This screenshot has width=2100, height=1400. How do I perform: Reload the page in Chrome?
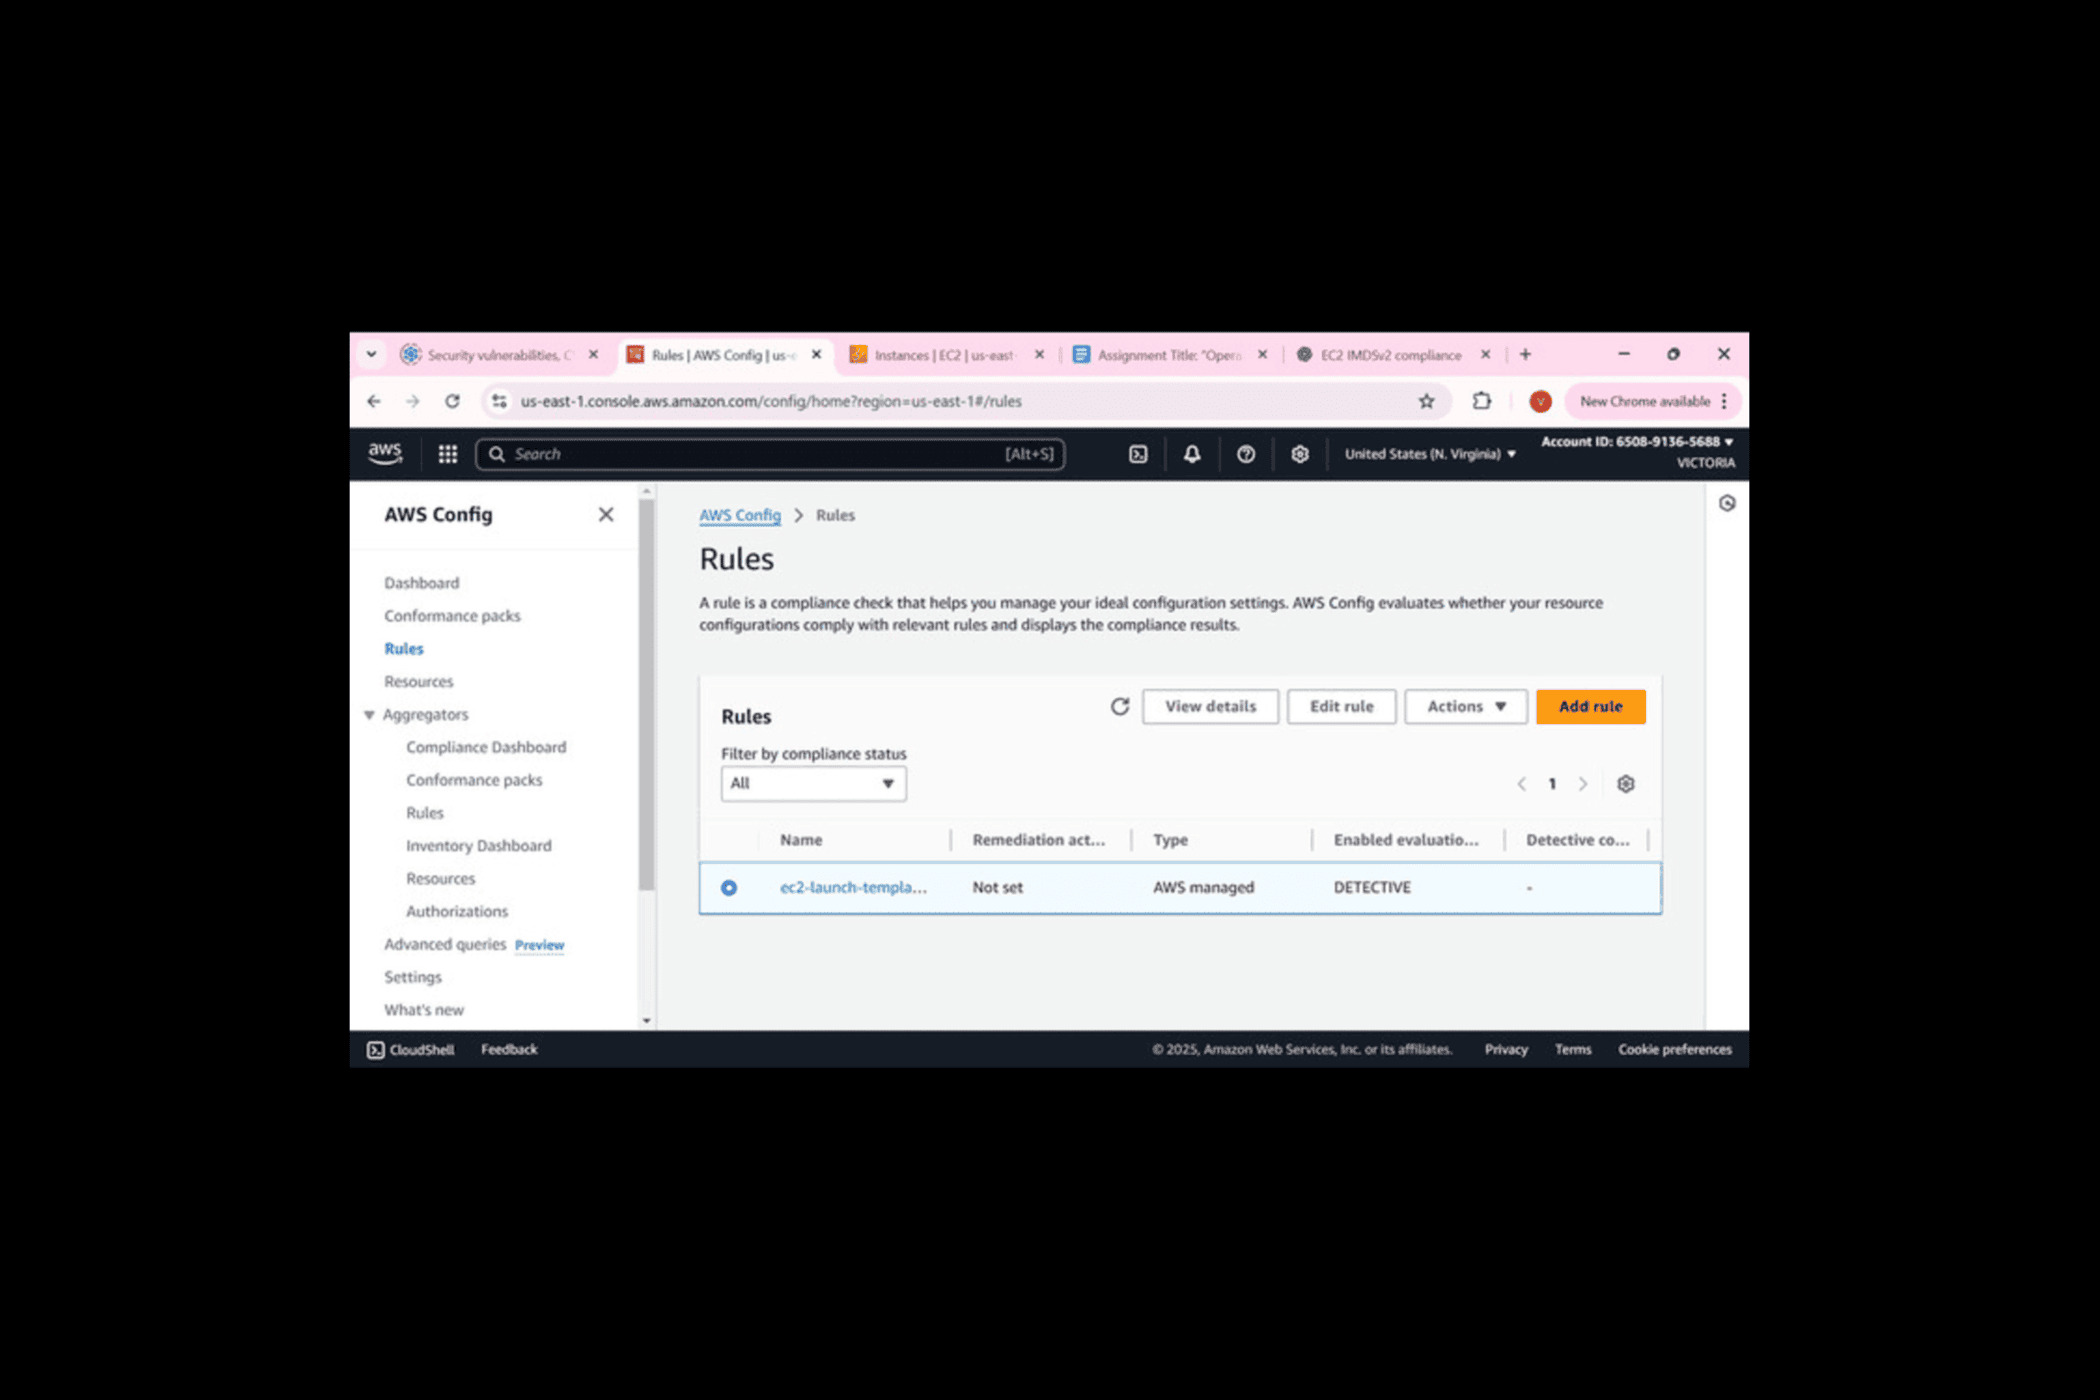(452, 401)
